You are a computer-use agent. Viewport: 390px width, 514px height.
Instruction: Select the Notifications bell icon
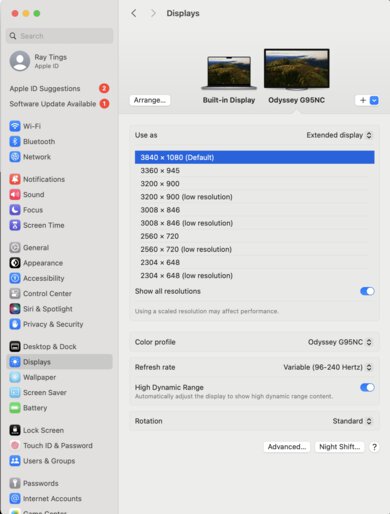[x=15, y=179]
